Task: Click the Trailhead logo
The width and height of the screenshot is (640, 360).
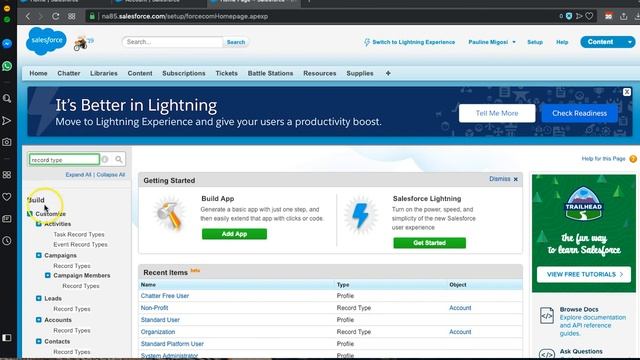Action: (583, 204)
